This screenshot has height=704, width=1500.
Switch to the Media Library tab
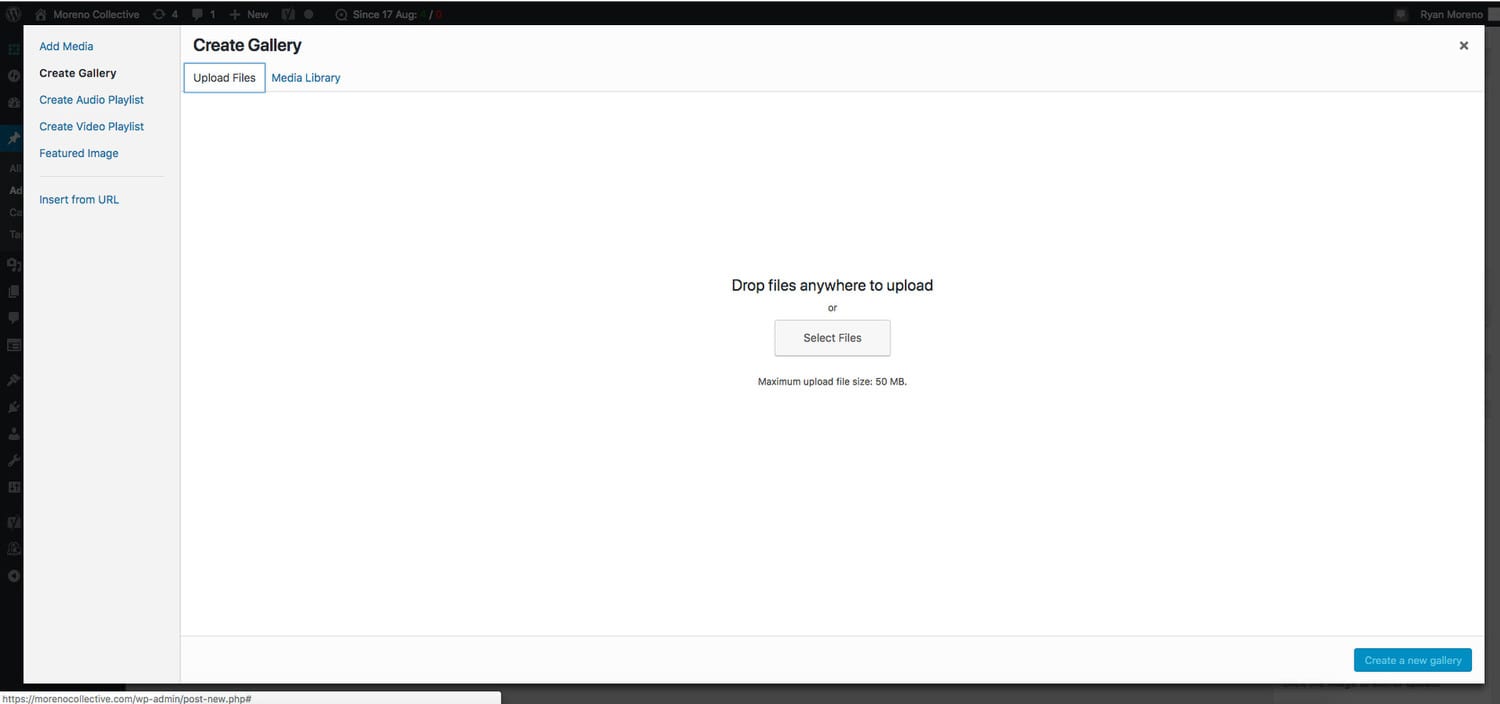[306, 78]
